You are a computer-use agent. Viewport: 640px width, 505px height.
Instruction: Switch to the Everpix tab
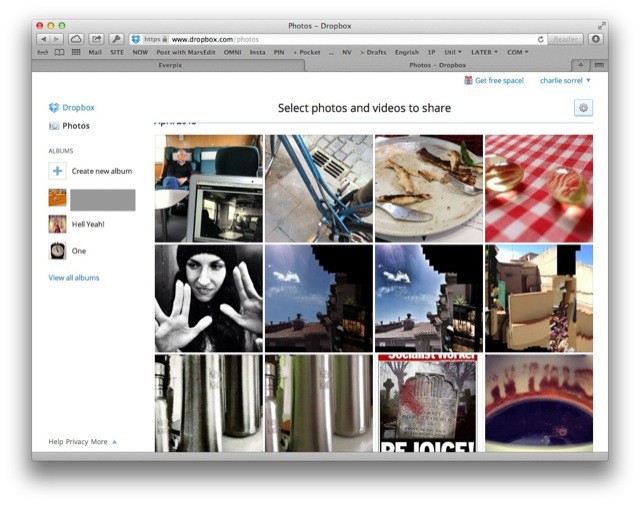click(x=169, y=65)
